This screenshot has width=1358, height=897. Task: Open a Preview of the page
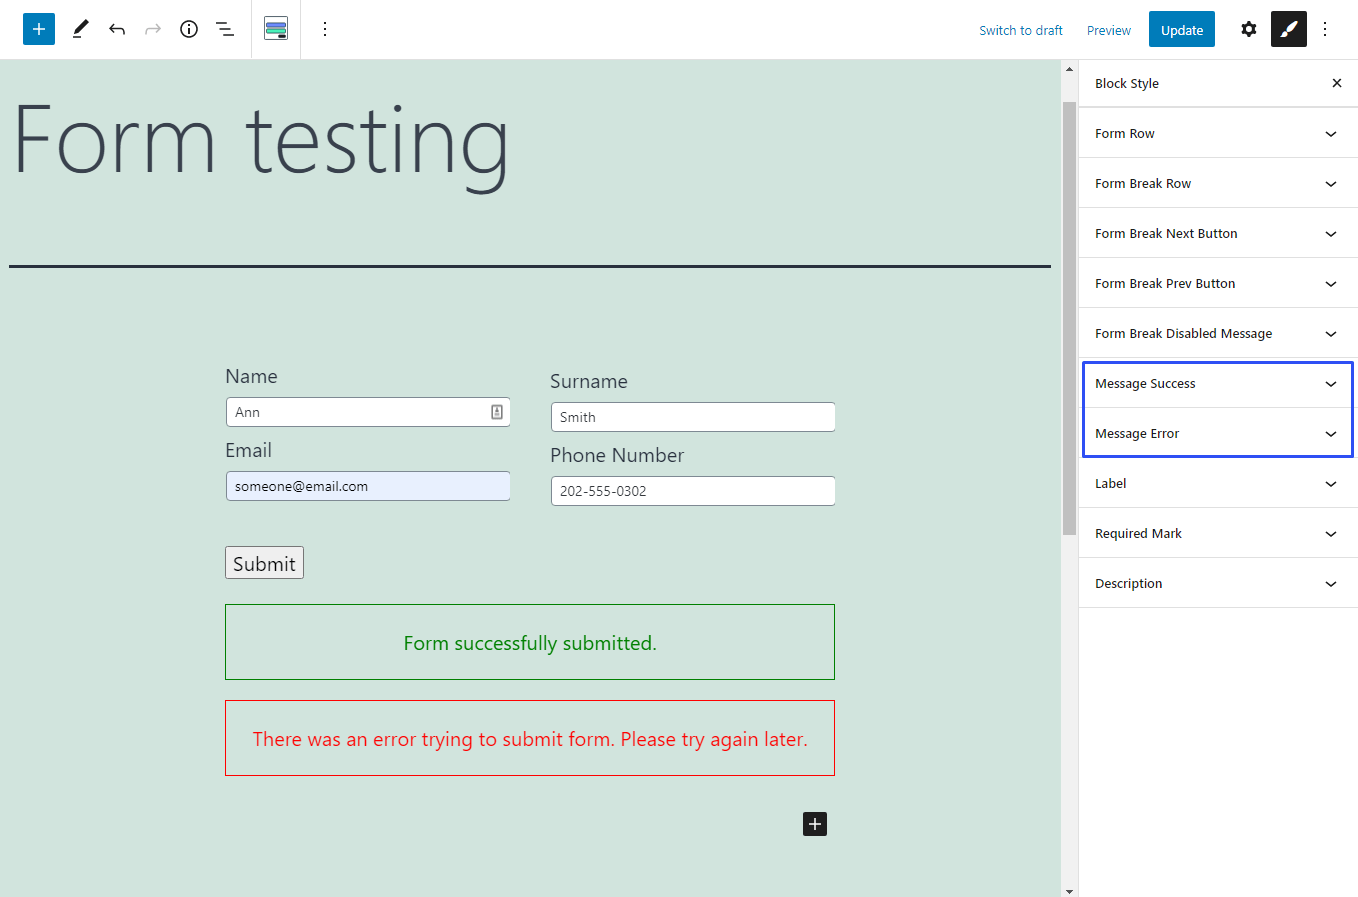(x=1108, y=30)
